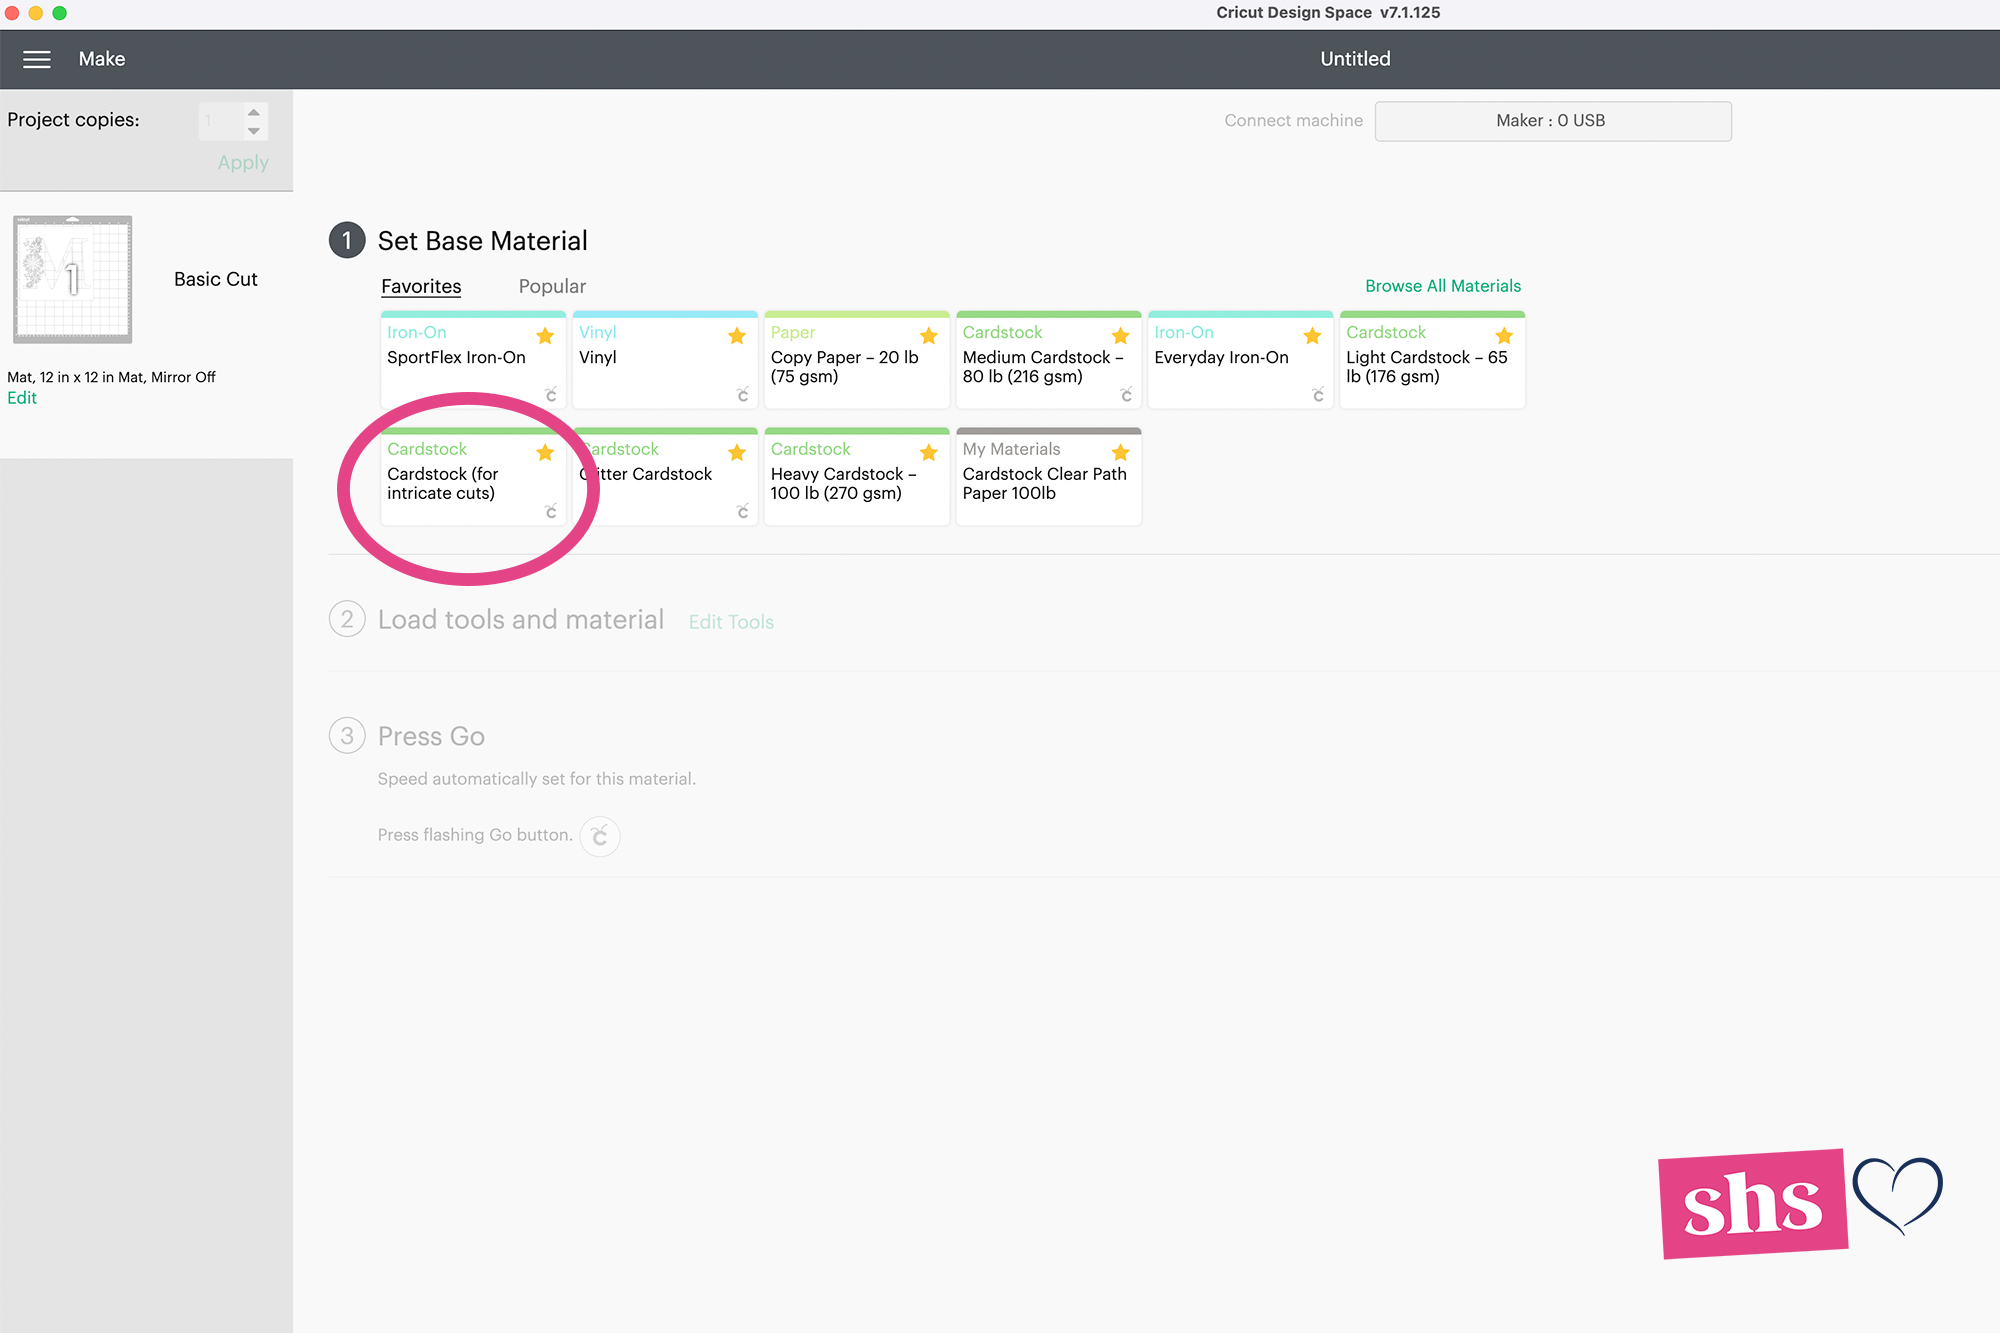Switch to the Popular tab
Screen dimensions: 2000x1333
pyautogui.click(x=552, y=287)
